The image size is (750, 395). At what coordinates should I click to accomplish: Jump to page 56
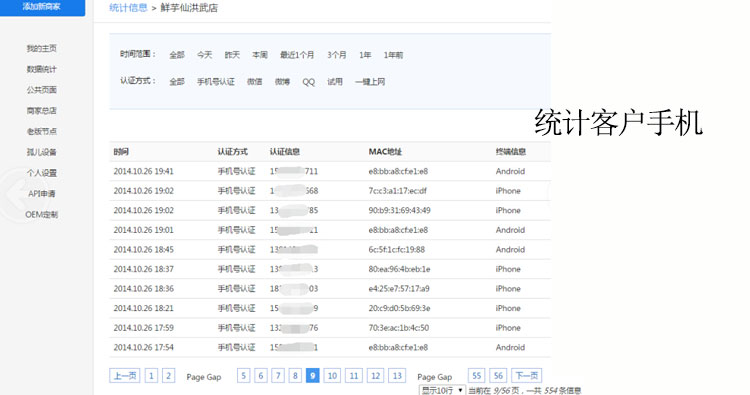[x=498, y=376]
